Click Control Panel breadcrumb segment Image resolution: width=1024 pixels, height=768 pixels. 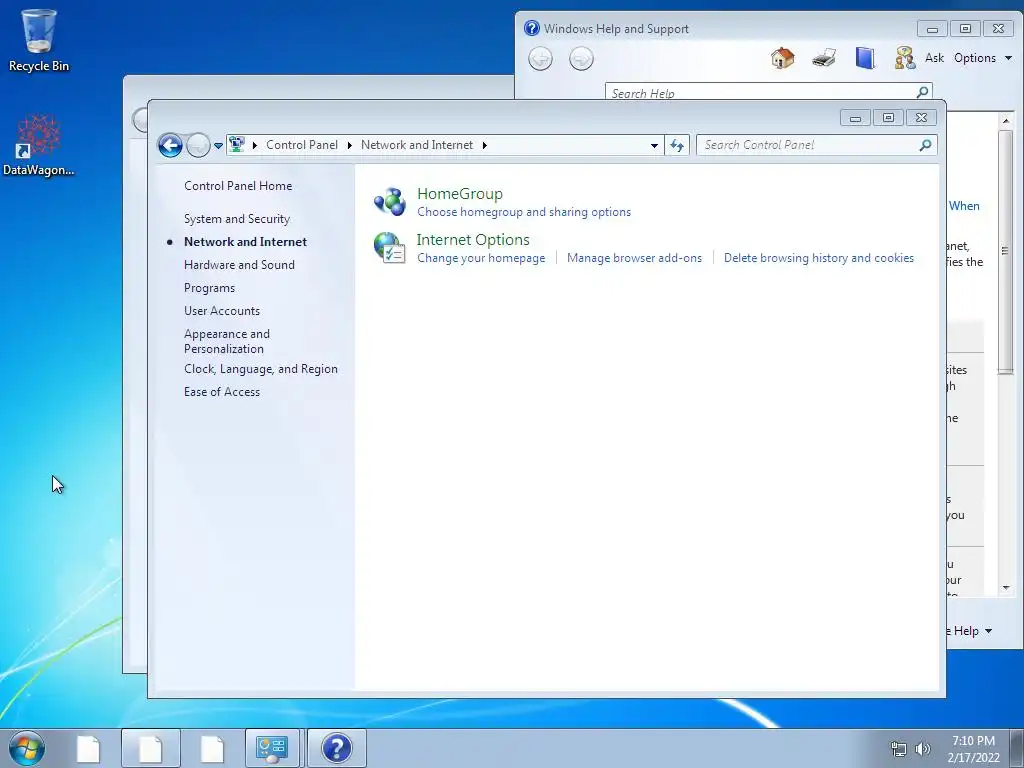pyautogui.click(x=302, y=145)
